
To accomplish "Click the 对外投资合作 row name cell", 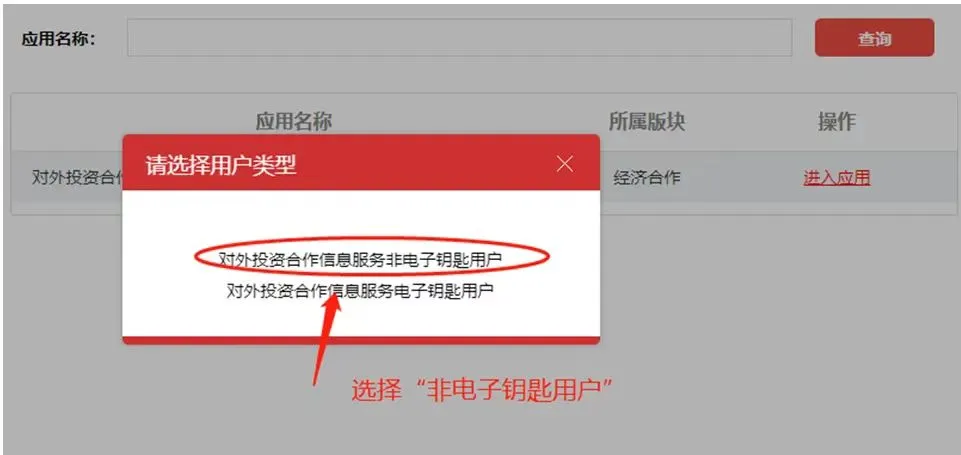I will tap(77, 178).
